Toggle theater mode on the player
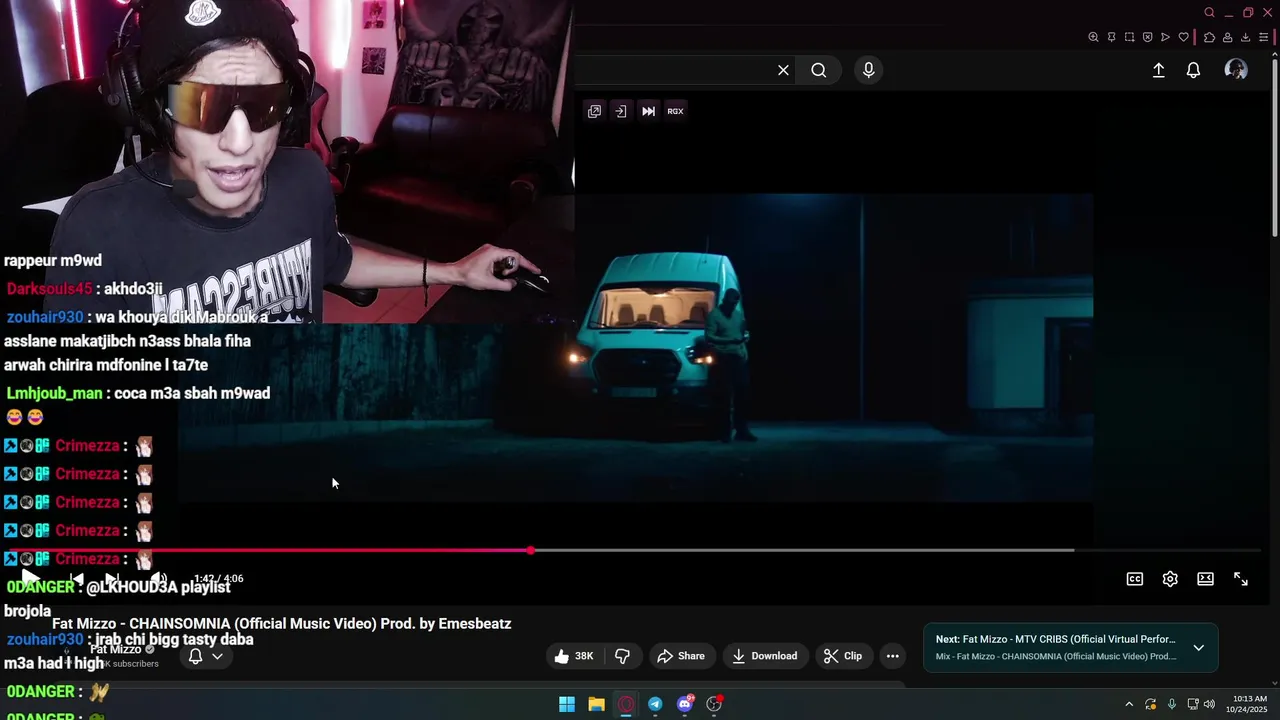 point(1205,579)
